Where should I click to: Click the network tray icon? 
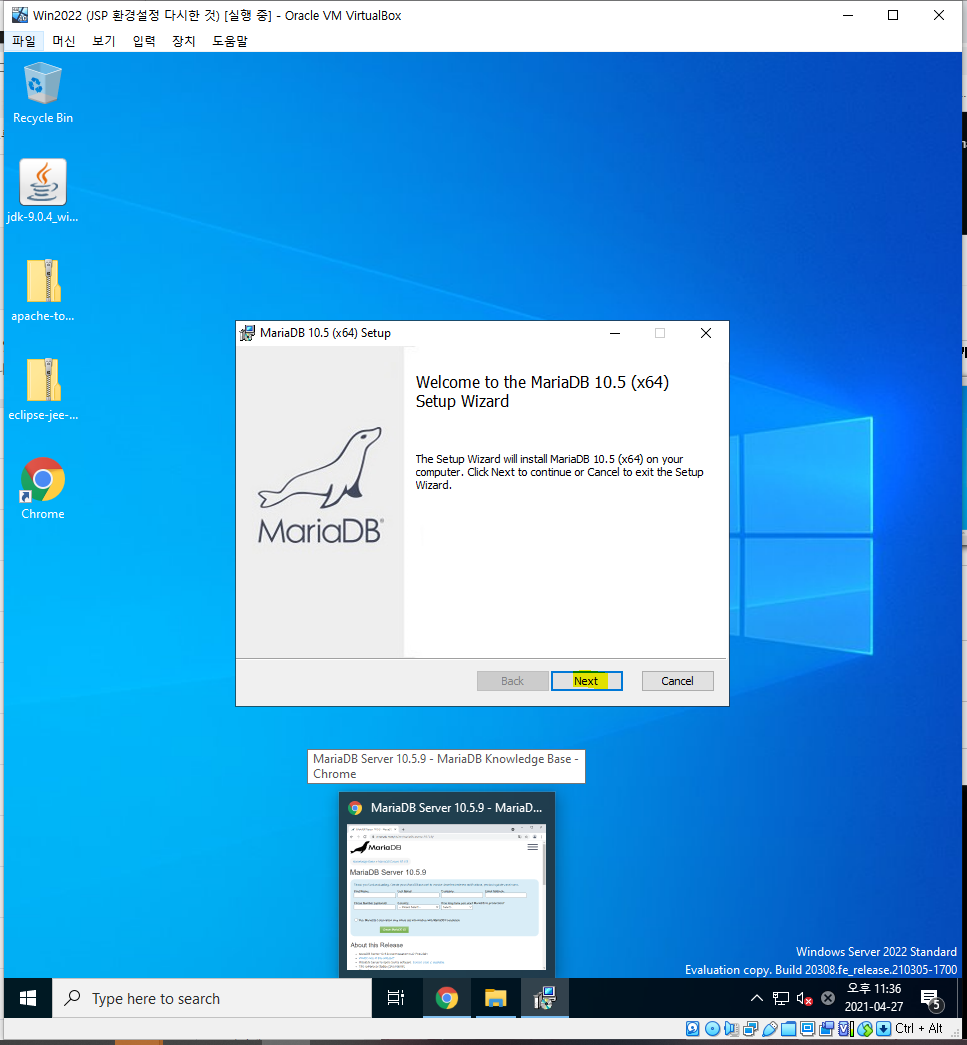[780, 998]
